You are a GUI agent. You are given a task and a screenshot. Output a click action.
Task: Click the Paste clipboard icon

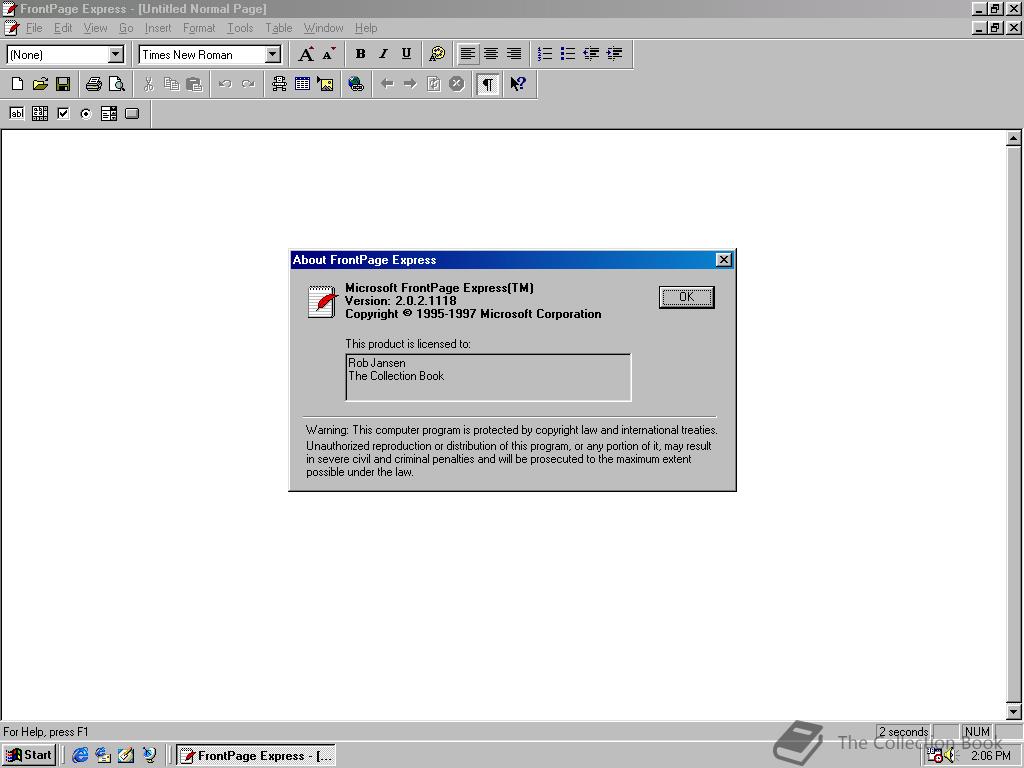195,84
